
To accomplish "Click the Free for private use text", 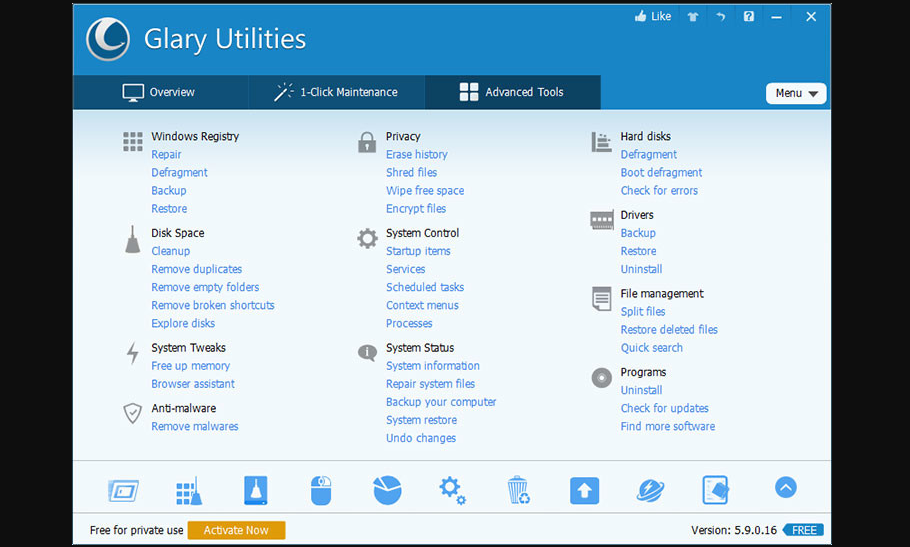I will 136,530.
